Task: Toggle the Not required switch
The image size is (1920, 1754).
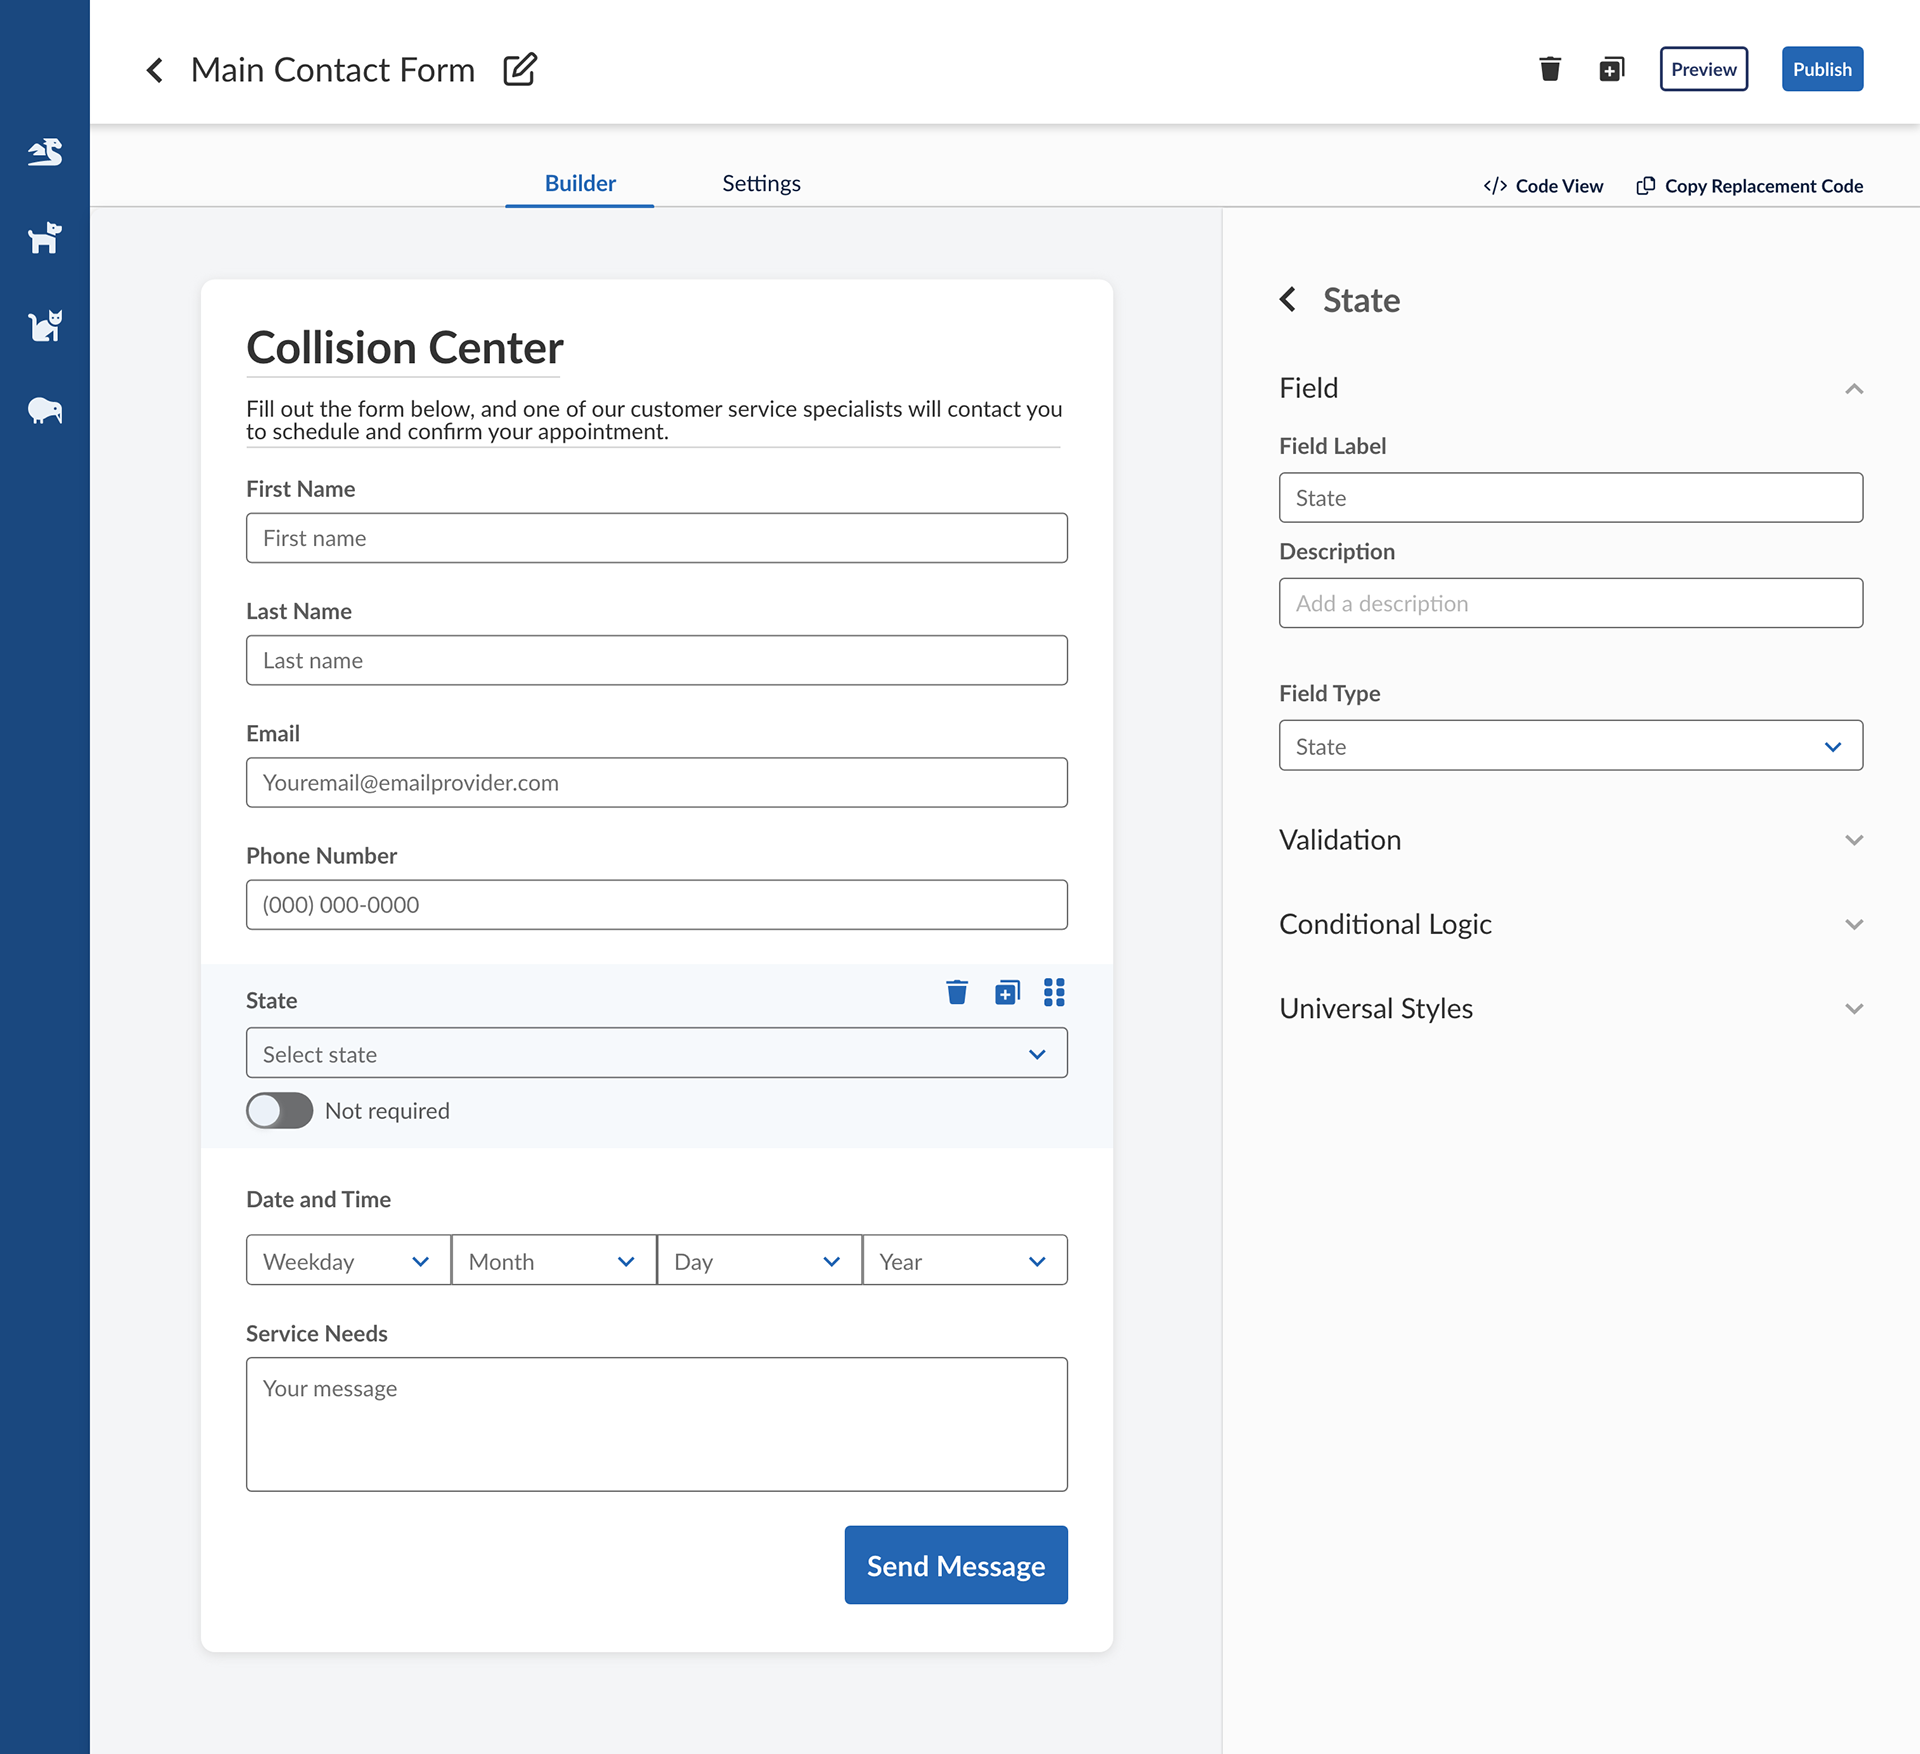Action: [x=279, y=1110]
